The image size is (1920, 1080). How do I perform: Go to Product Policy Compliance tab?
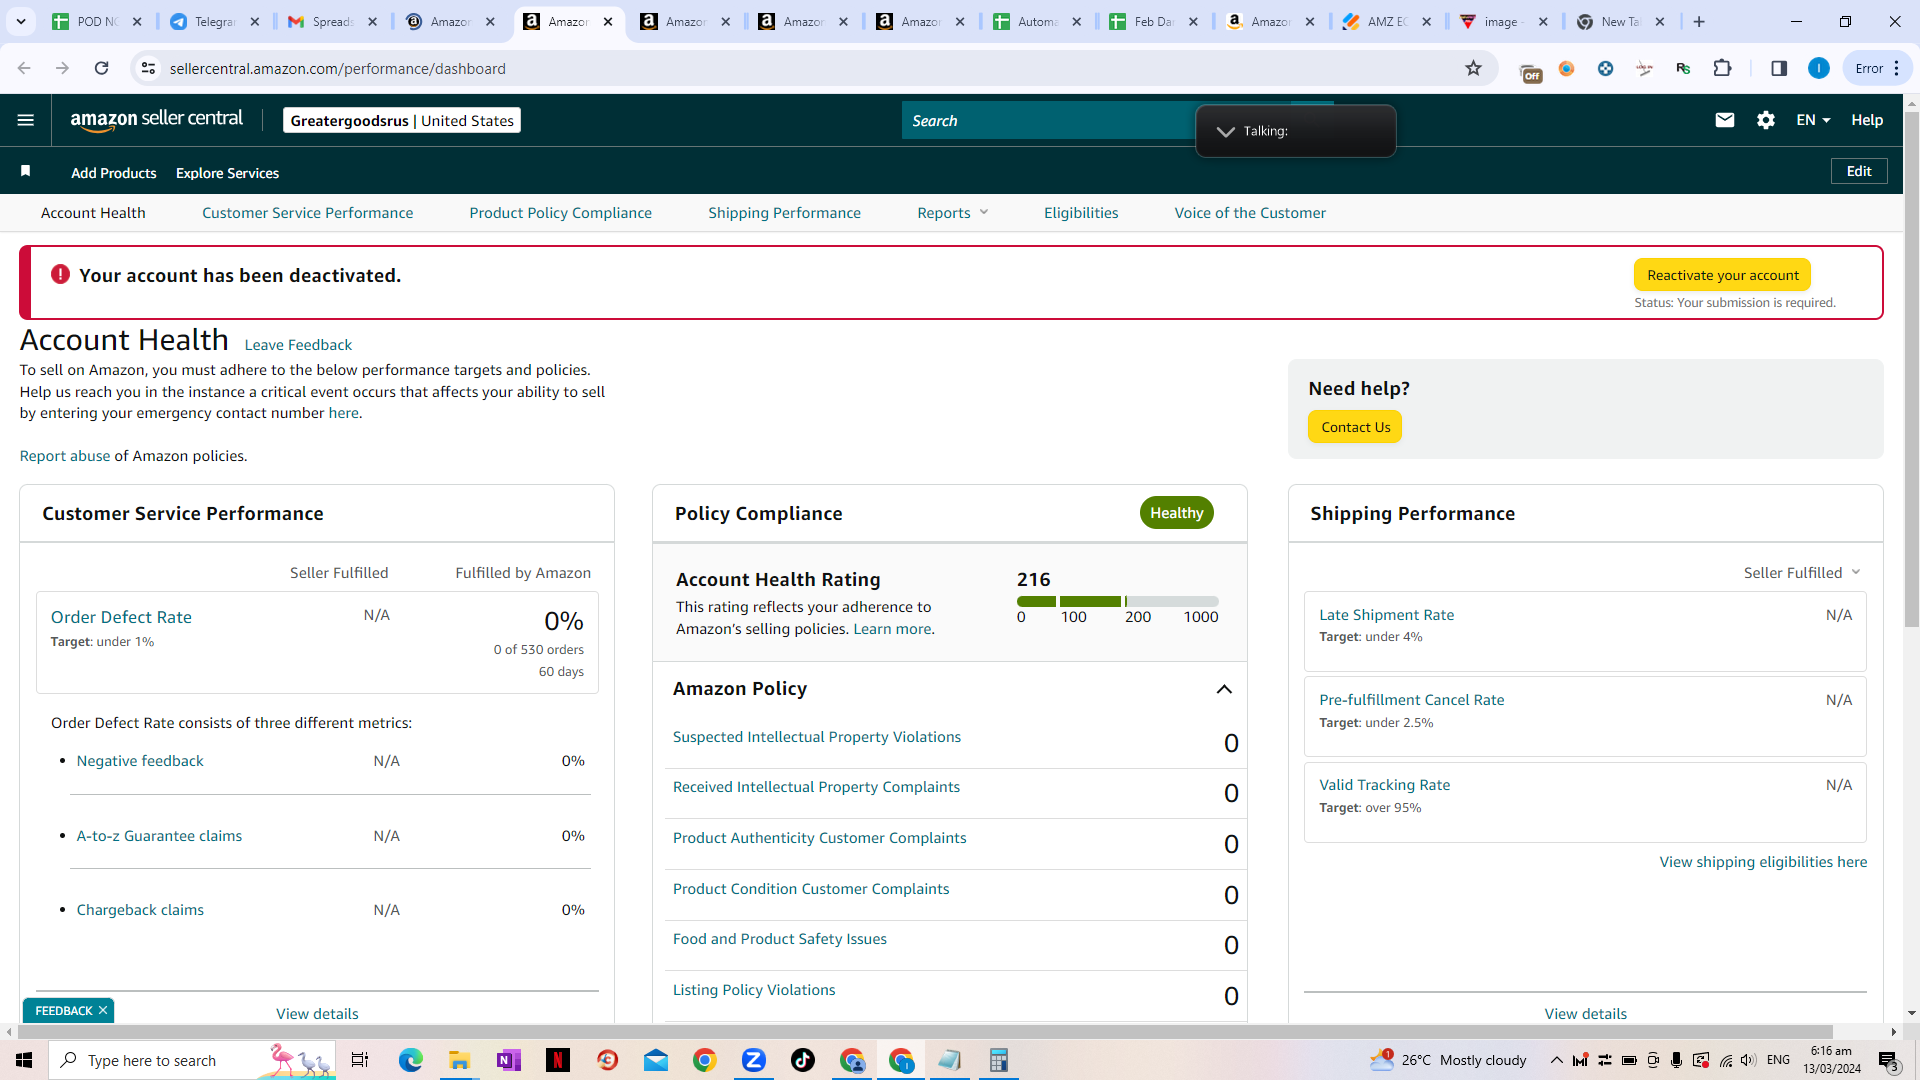[x=560, y=213]
